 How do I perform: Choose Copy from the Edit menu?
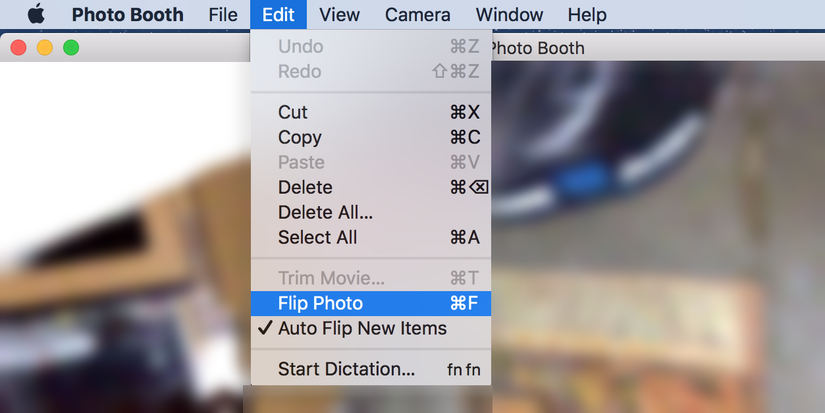click(x=371, y=137)
